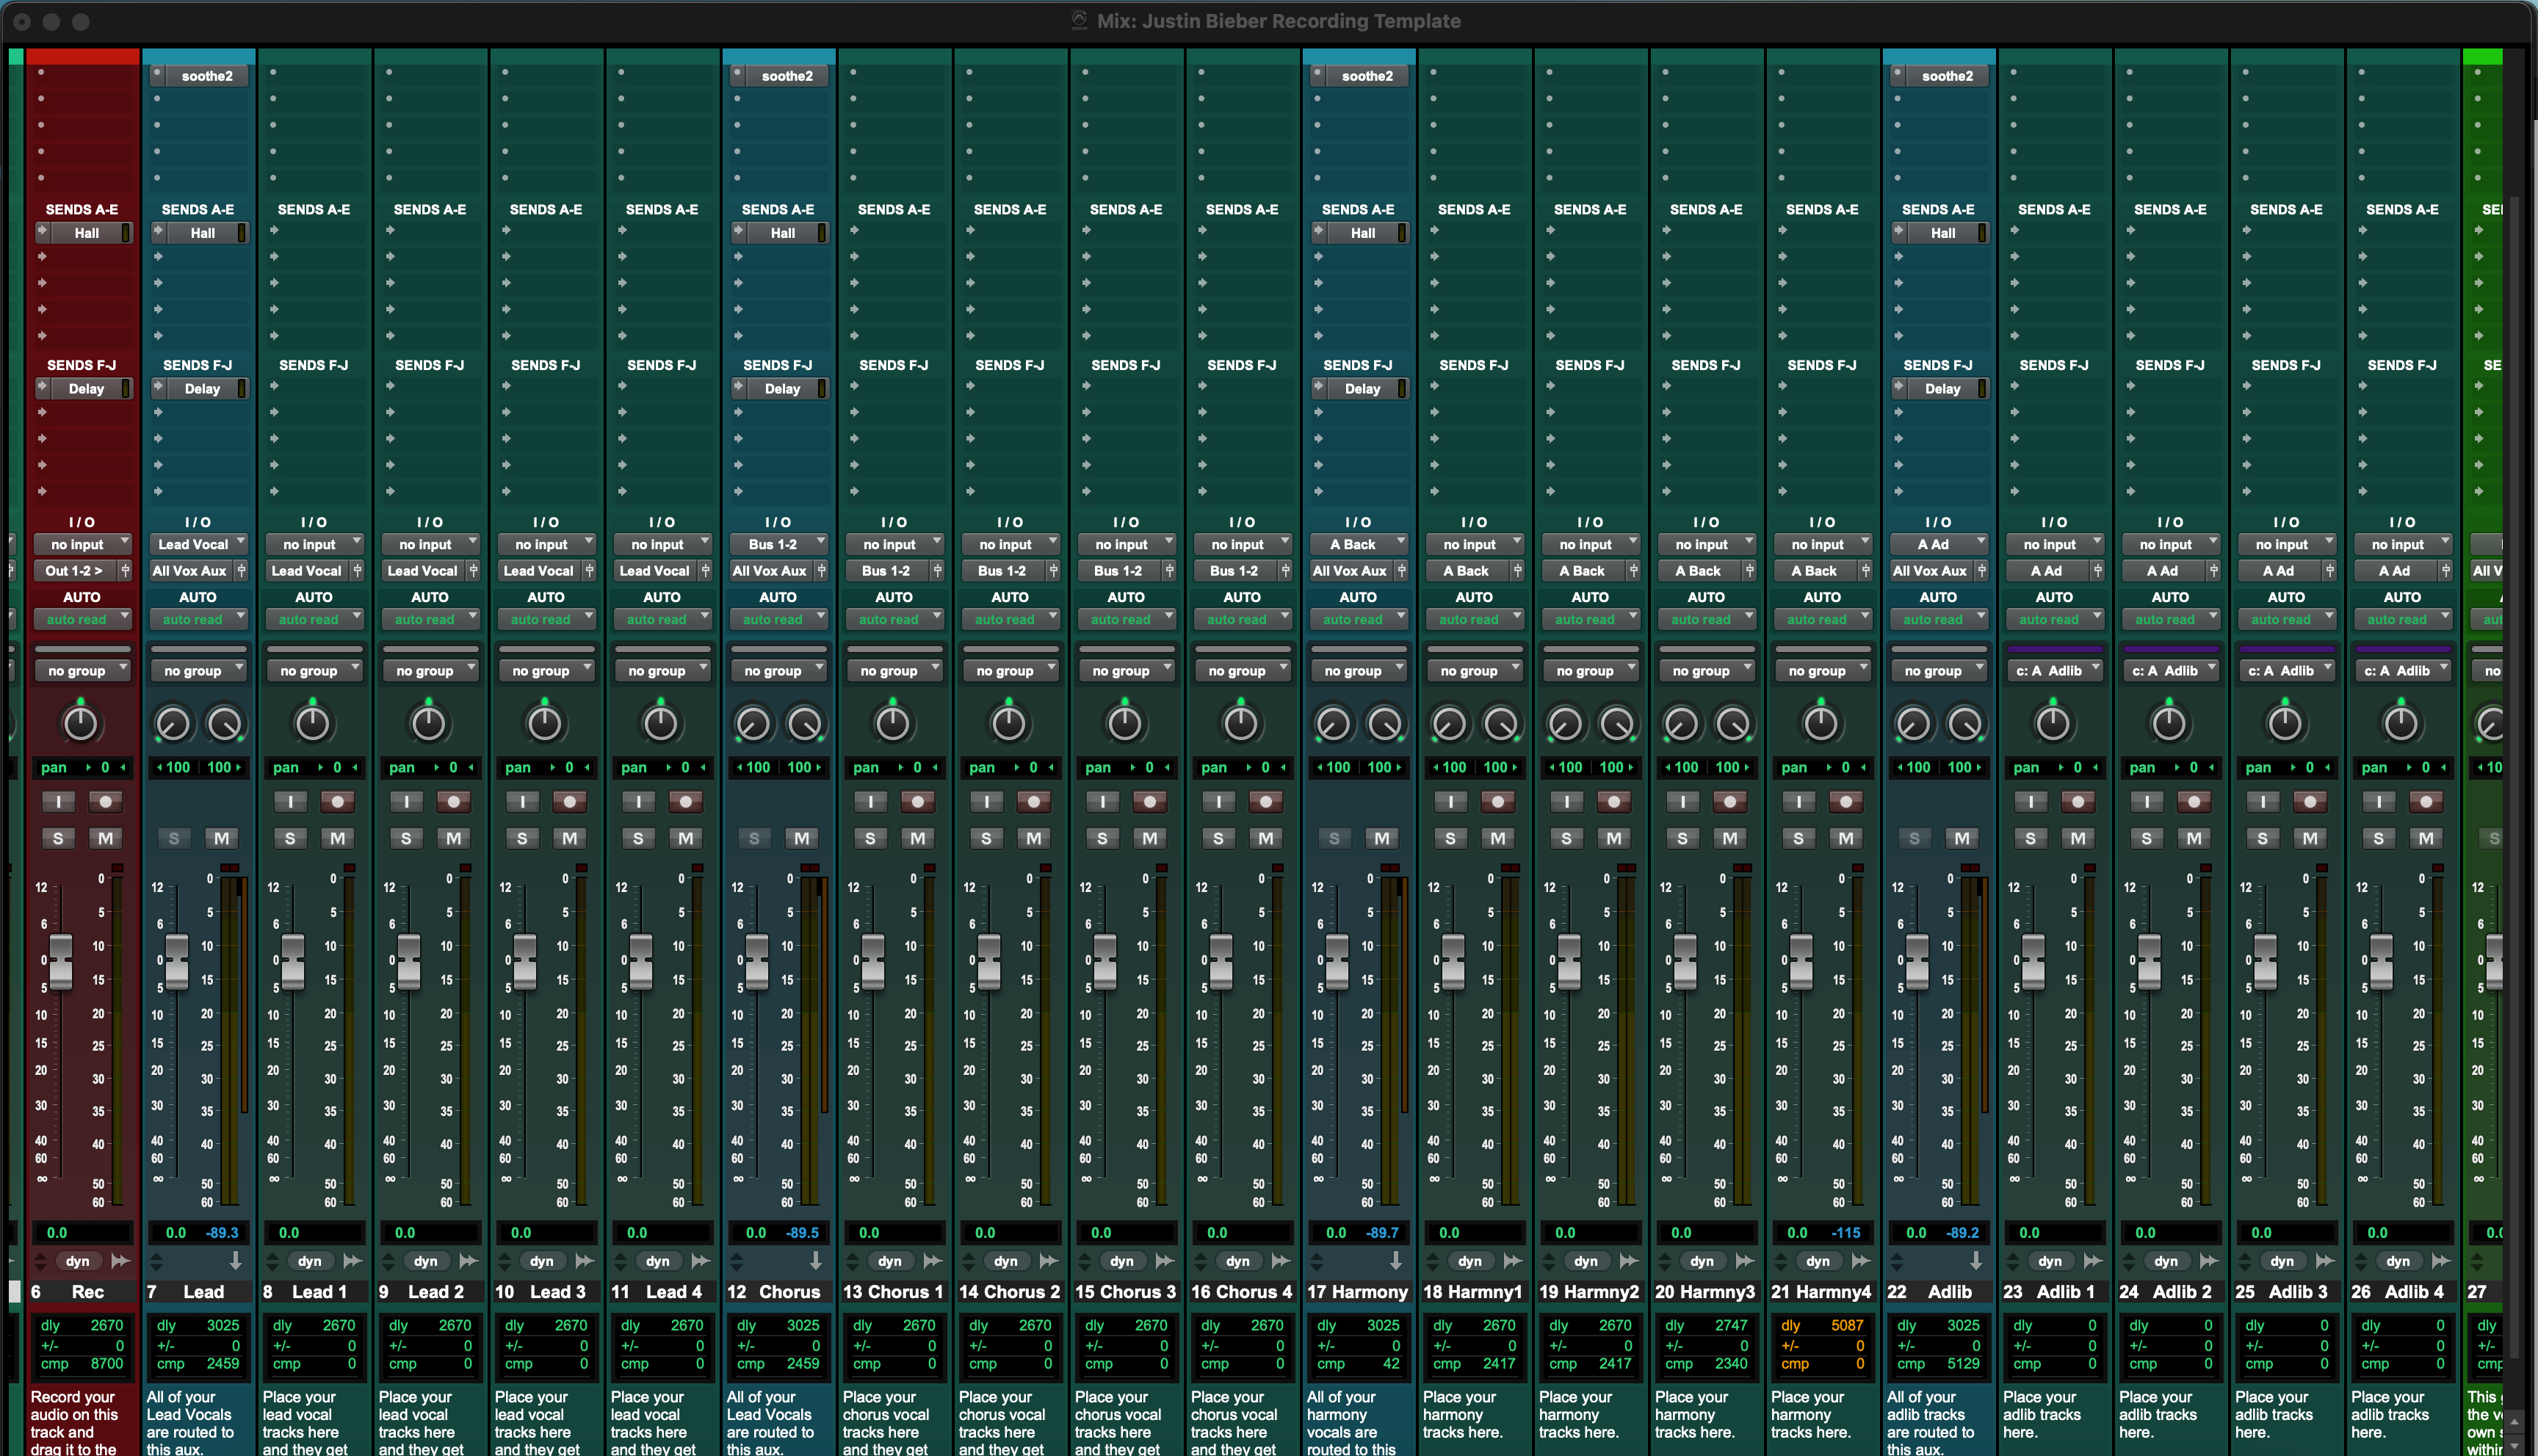
Task: Adjust the pan knob on the Lead track
Action: [172, 723]
